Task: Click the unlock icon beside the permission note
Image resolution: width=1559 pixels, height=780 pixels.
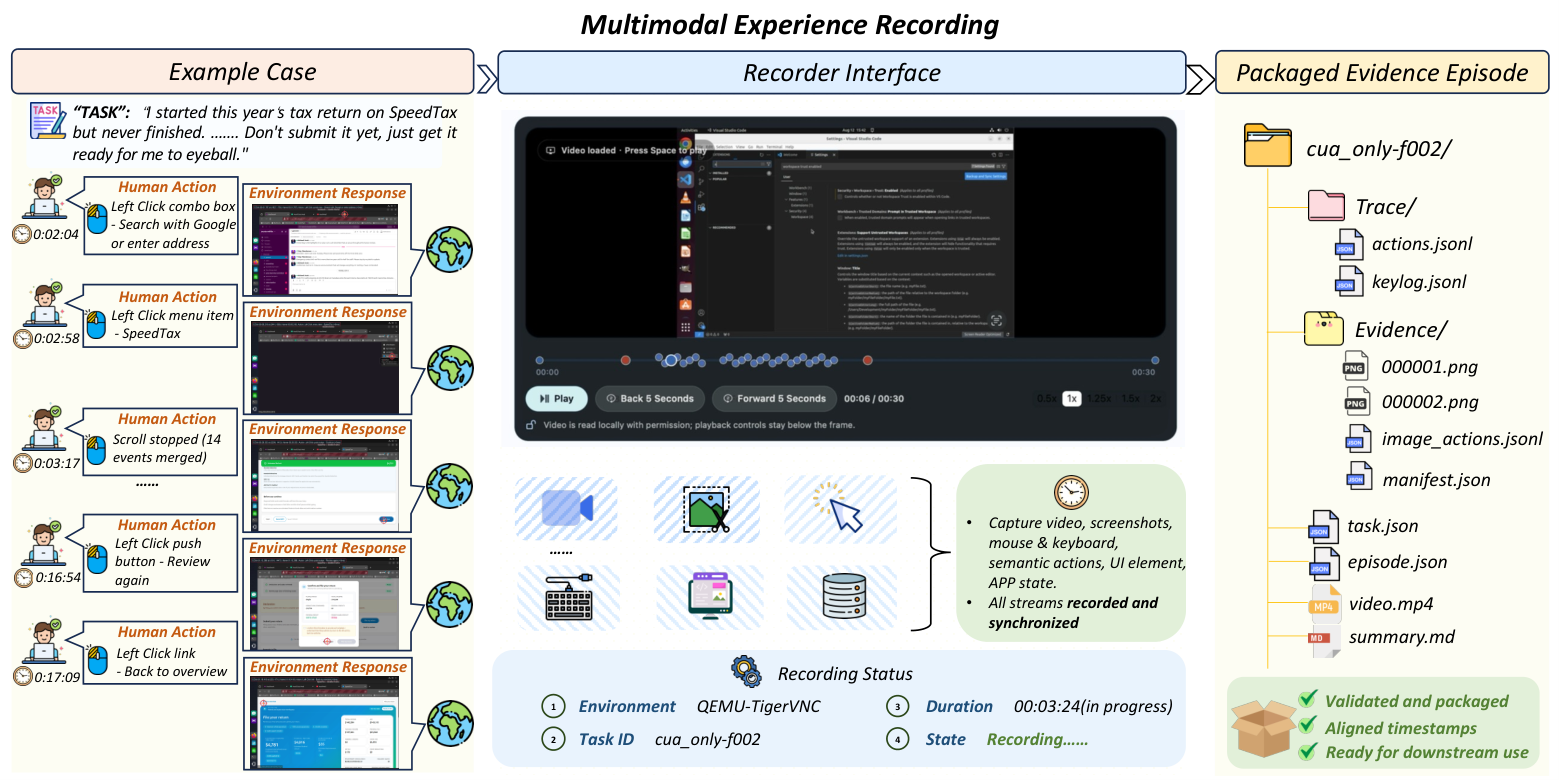Action: [x=531, y=425]
